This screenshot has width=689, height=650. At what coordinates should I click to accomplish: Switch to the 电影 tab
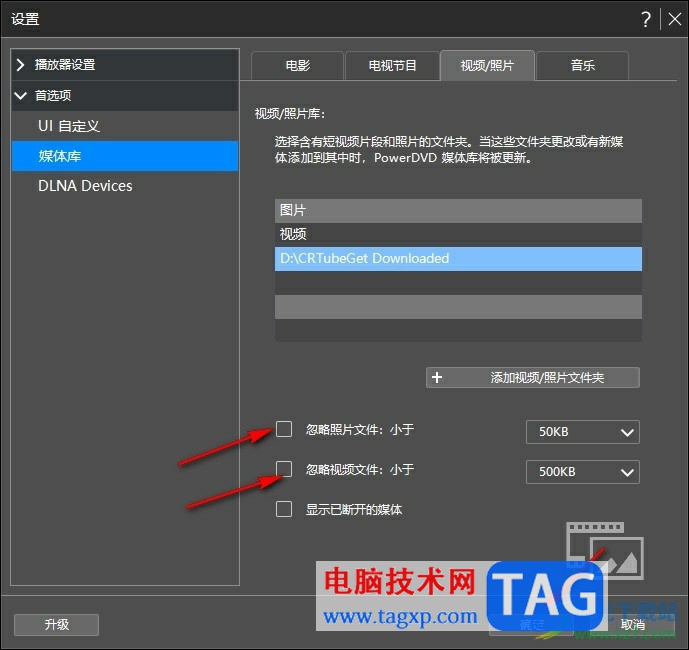pos(297,66)
